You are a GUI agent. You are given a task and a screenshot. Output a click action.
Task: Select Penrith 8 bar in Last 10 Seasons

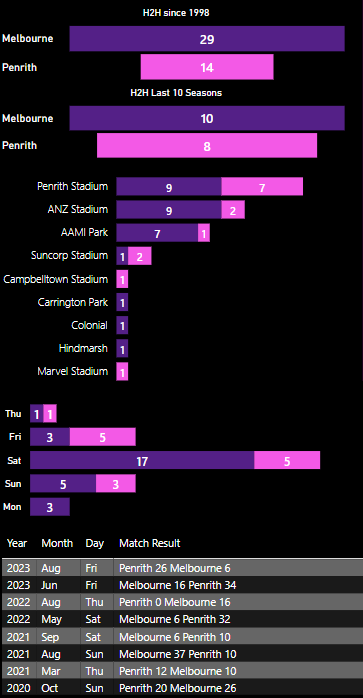207,146
